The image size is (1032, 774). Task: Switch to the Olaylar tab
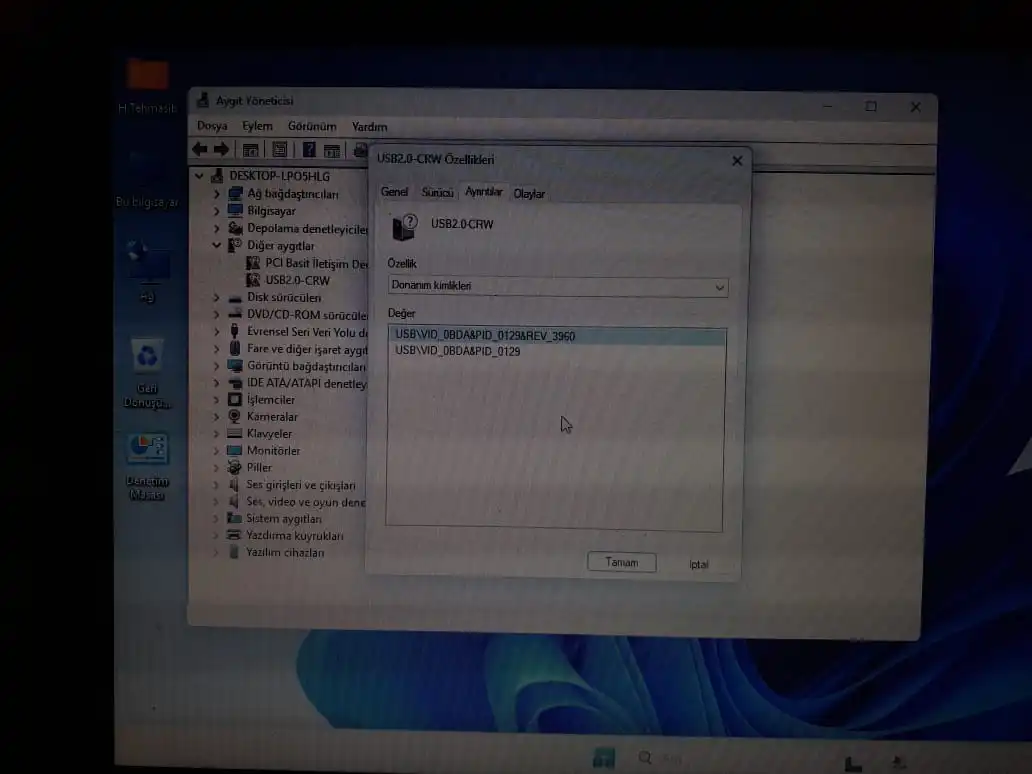coord(529,194)
